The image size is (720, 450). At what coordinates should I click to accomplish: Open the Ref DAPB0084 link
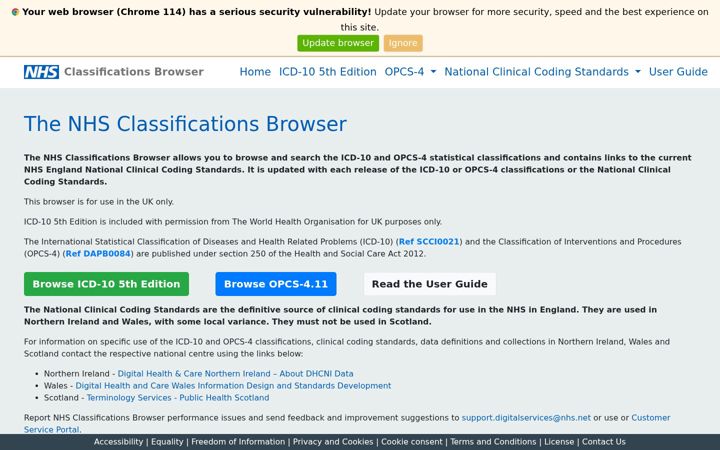pos(98,253)
